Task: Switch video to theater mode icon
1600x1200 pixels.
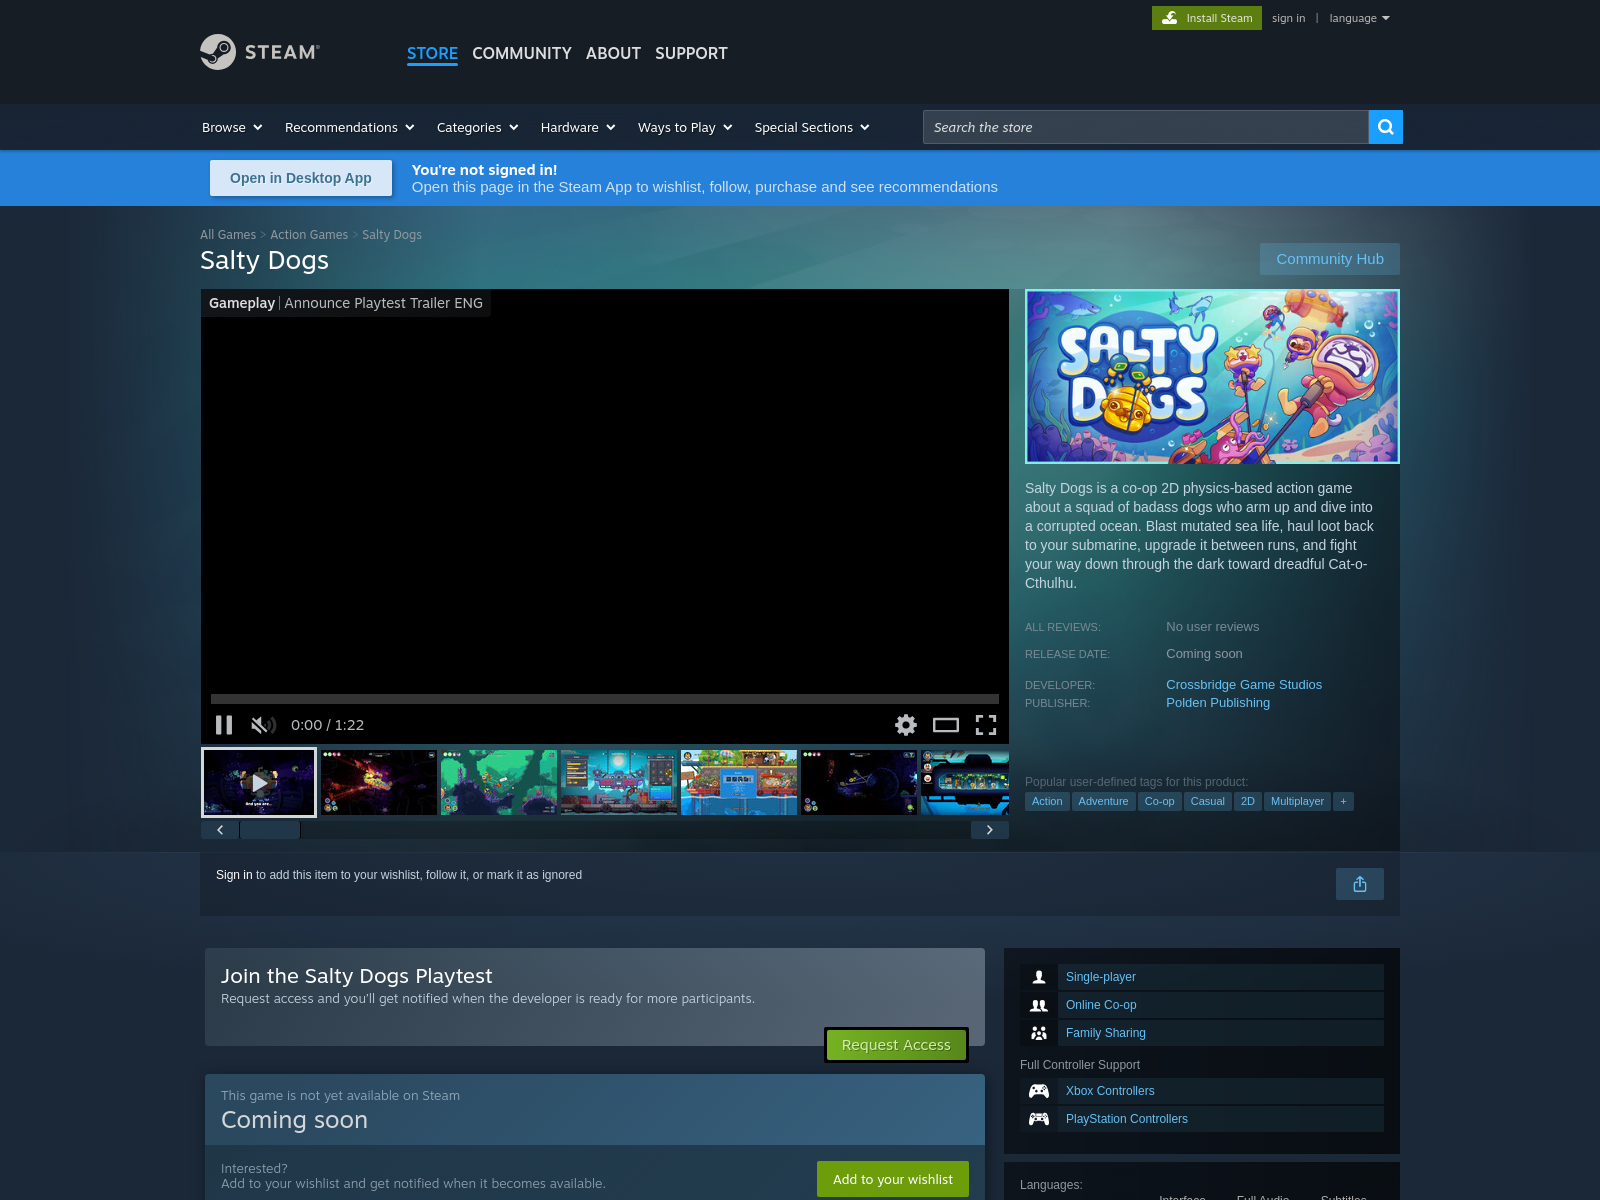Action: (x=946, y=725)
